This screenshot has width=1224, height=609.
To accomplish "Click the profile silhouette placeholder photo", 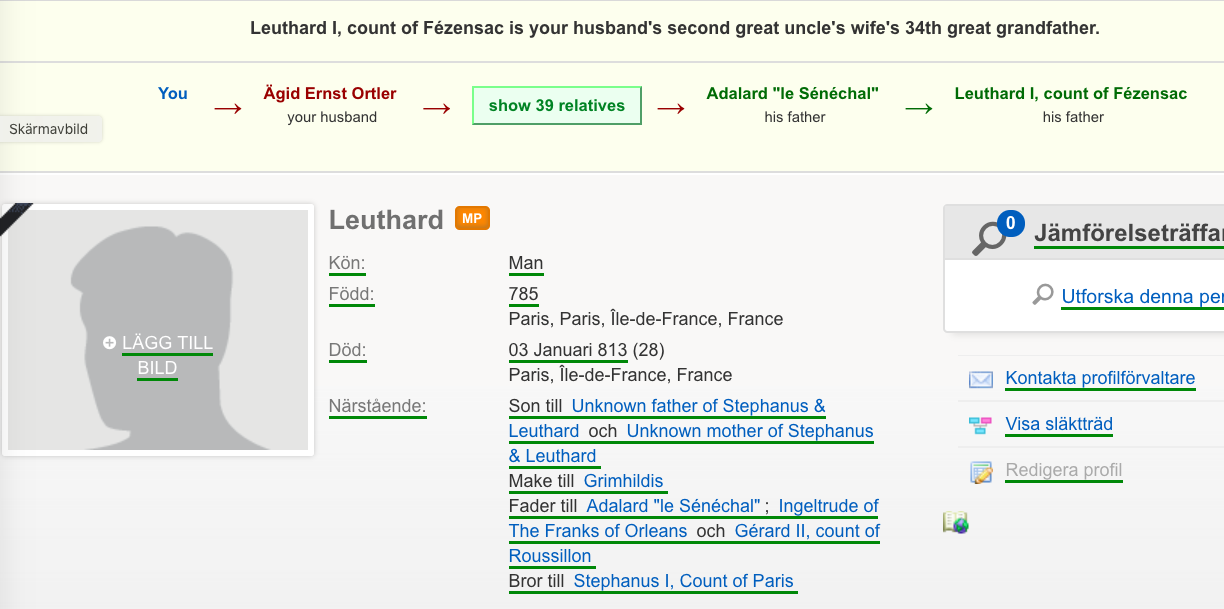I will (158, 330).
